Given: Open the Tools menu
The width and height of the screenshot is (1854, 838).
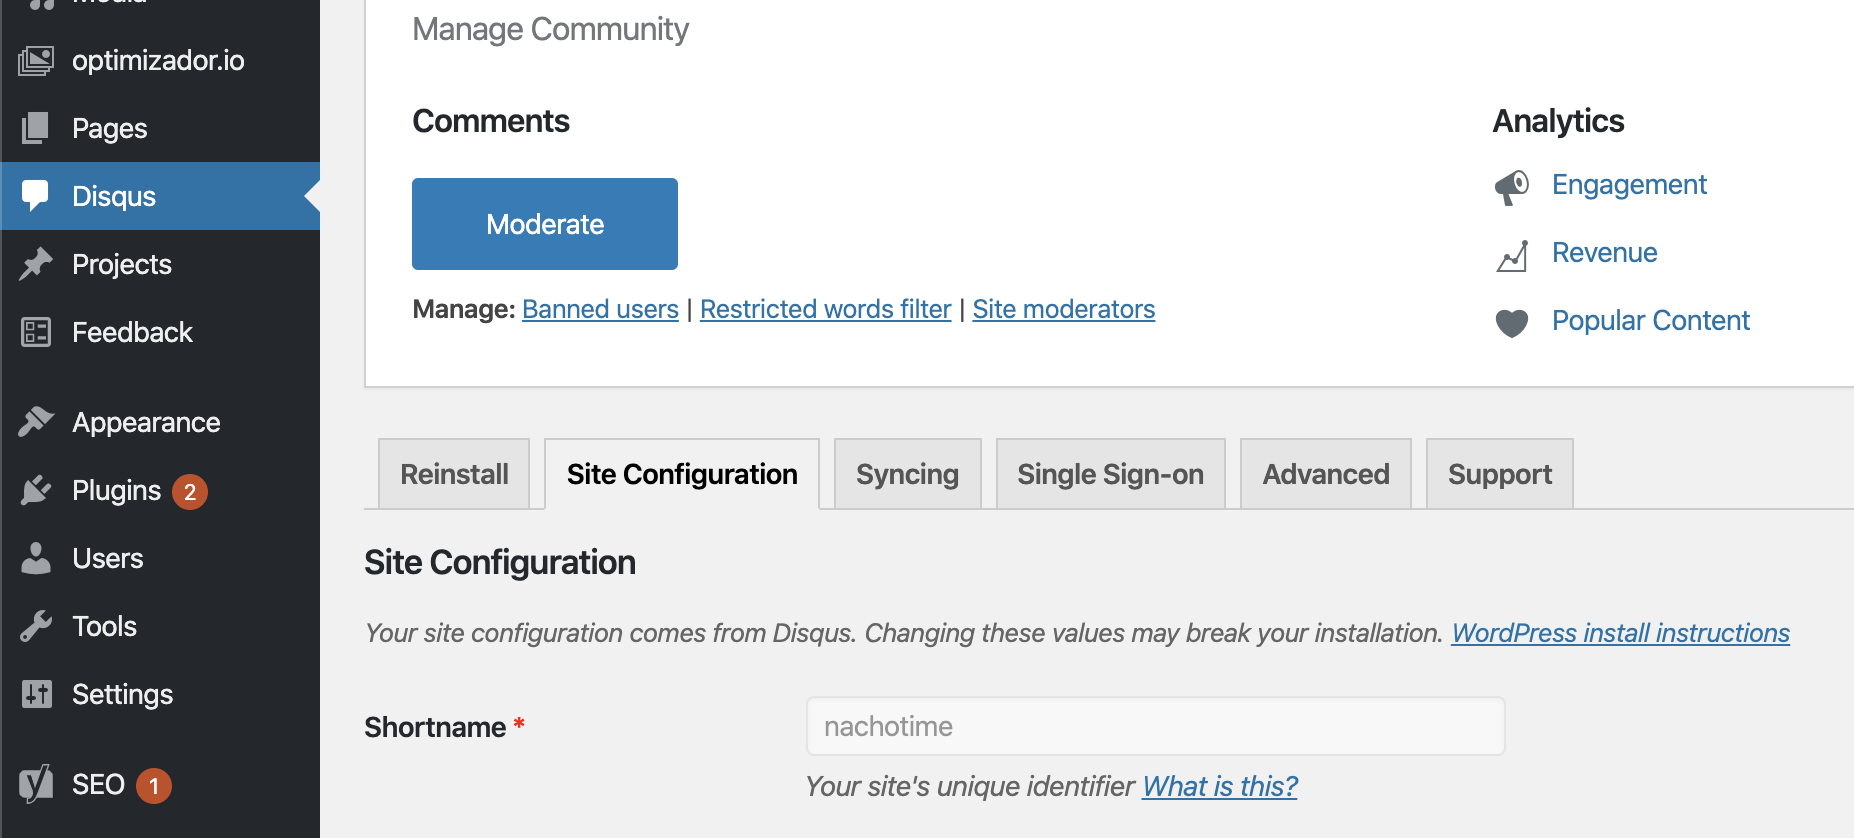Looking at the screenshot, I should coord(160,626).
